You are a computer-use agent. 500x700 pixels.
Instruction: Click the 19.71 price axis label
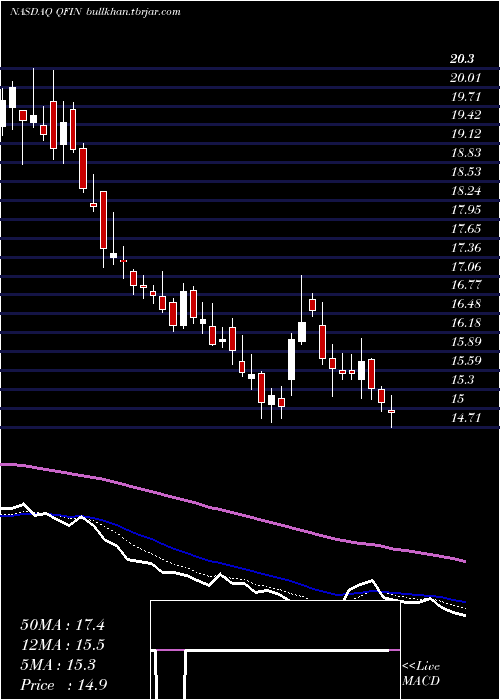click(466, 96)
